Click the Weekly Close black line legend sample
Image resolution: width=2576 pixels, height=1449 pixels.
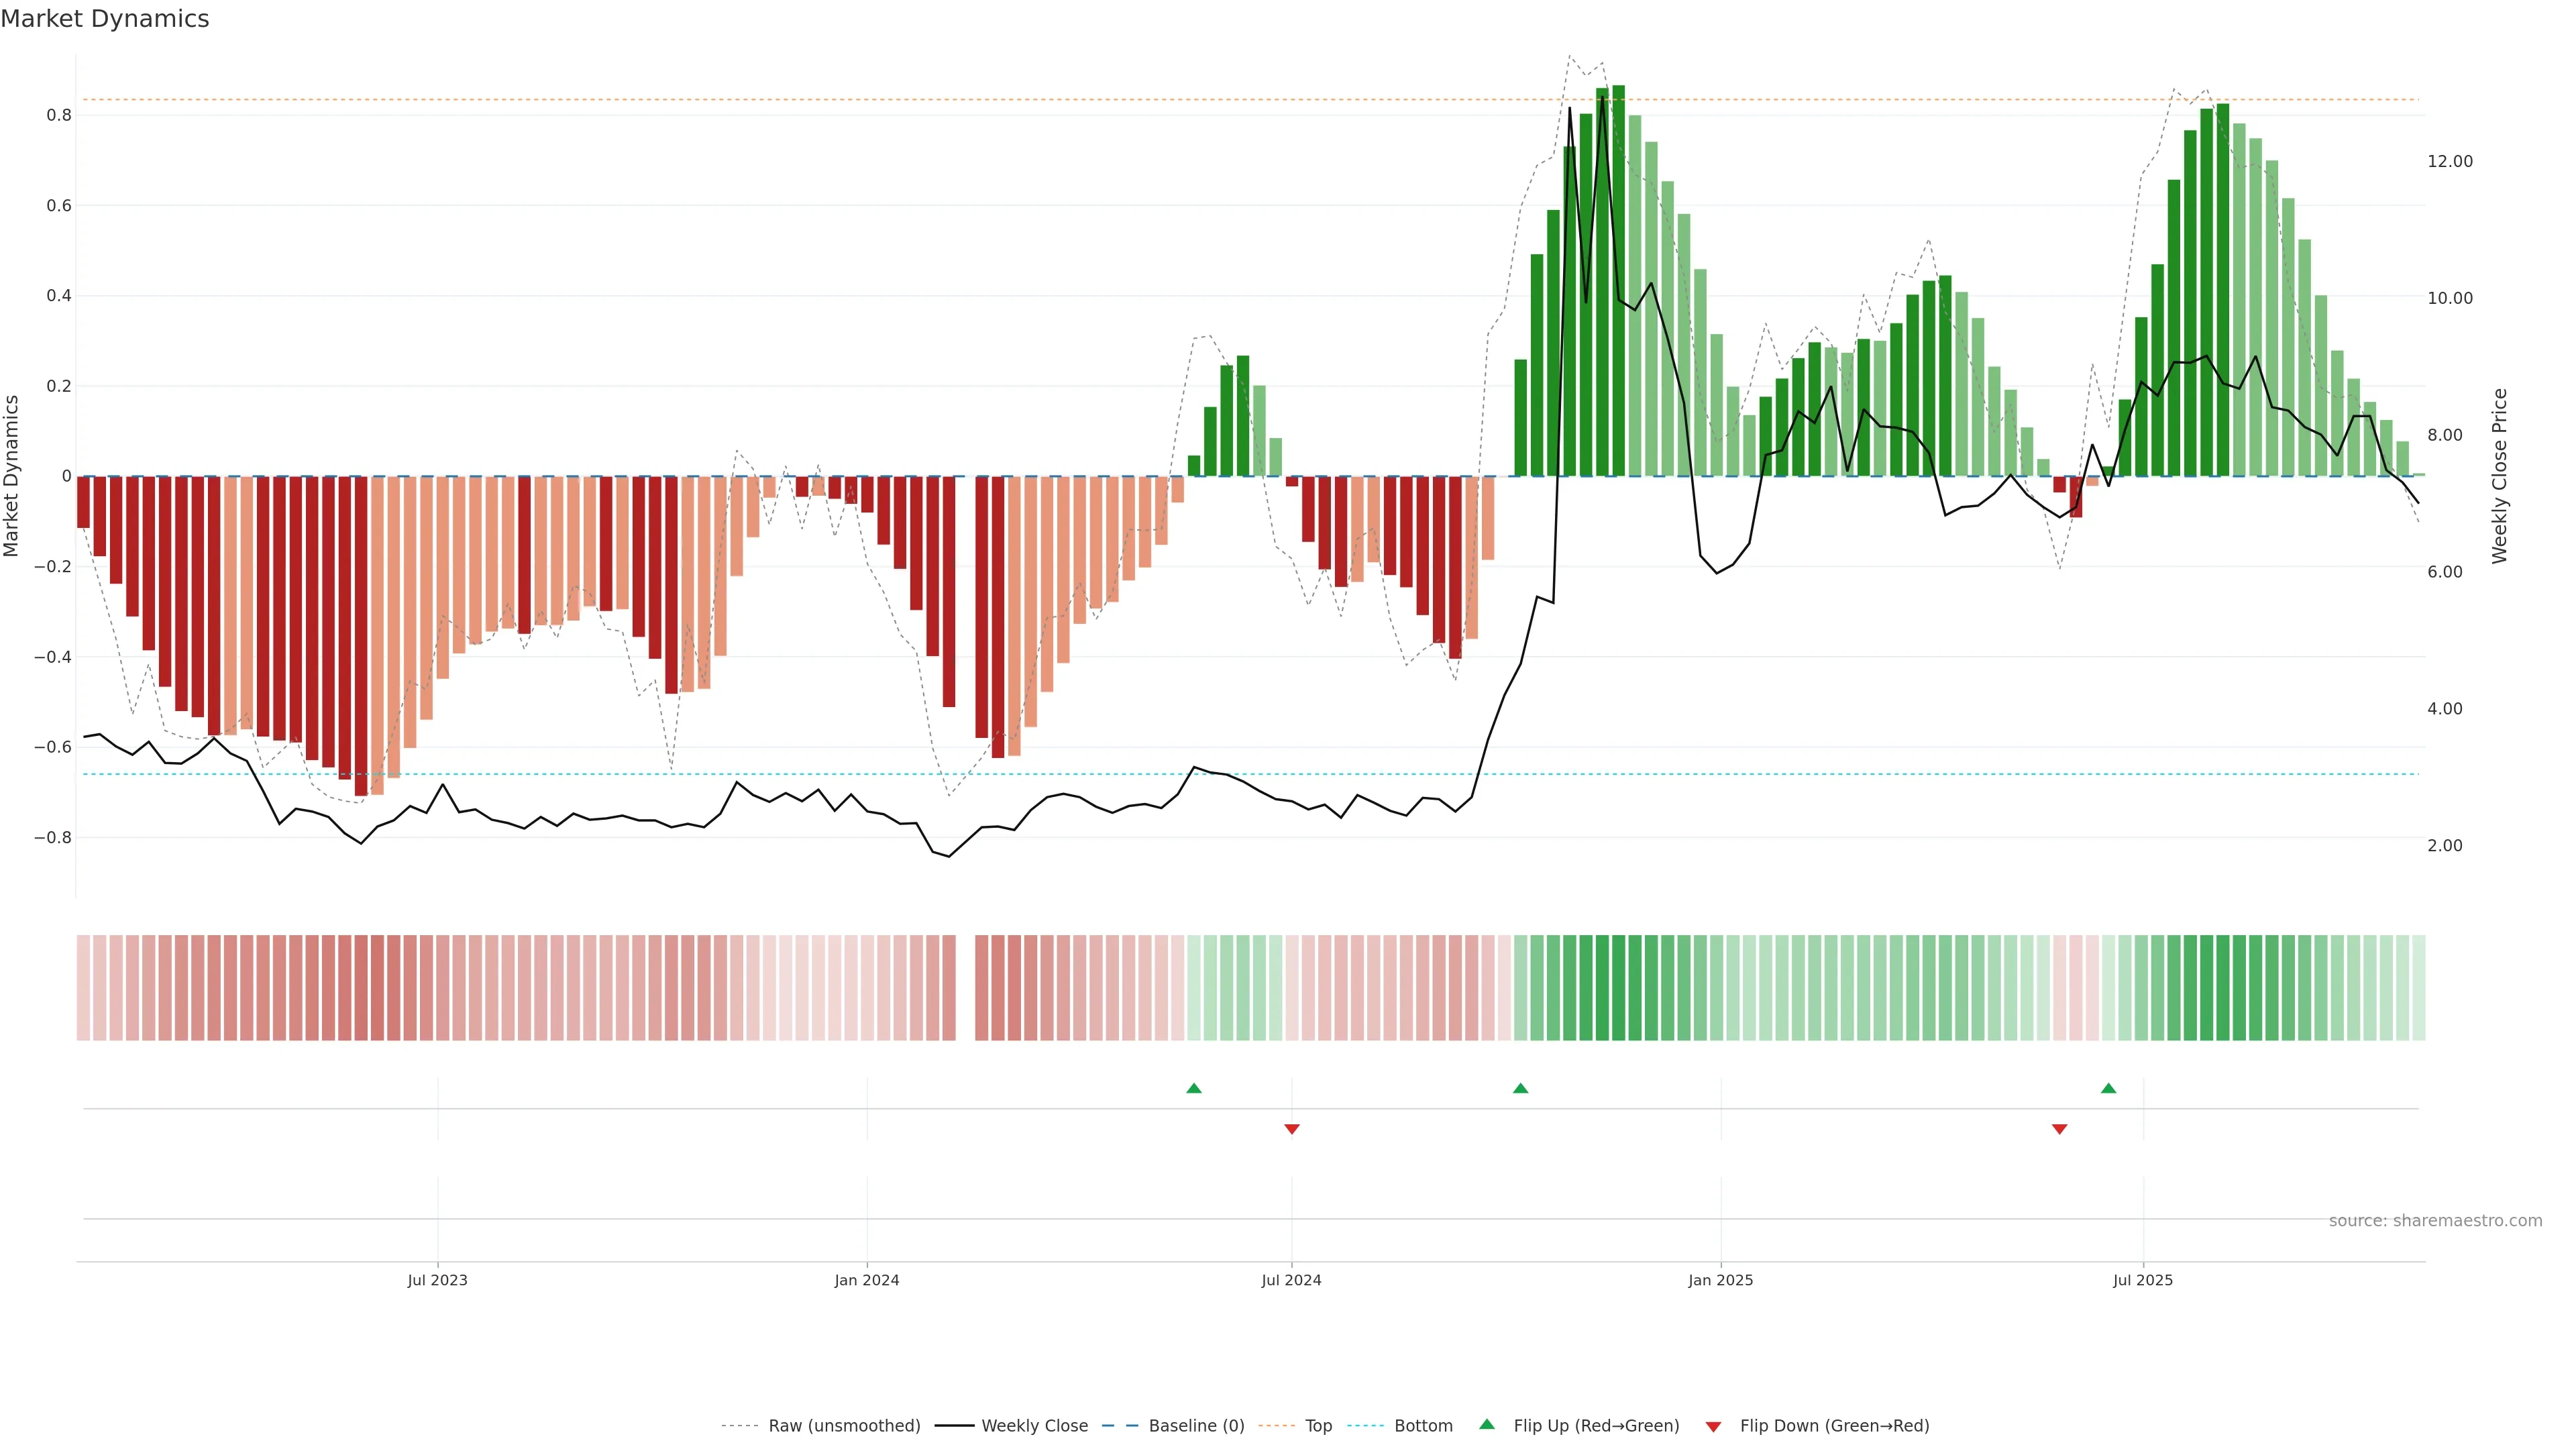(x=954, y=1426)
